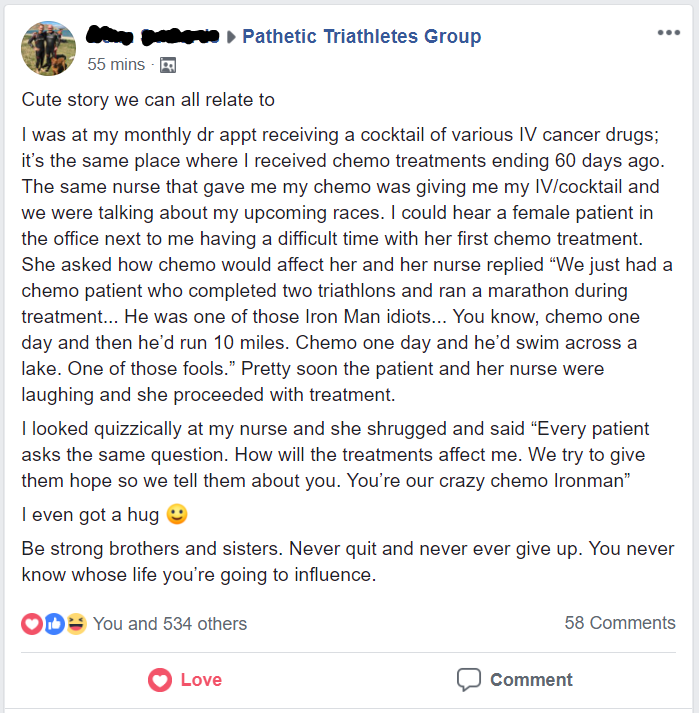Screen dimensions: 699x713
Task: Click the poster's profile picture
Action: 48,48
